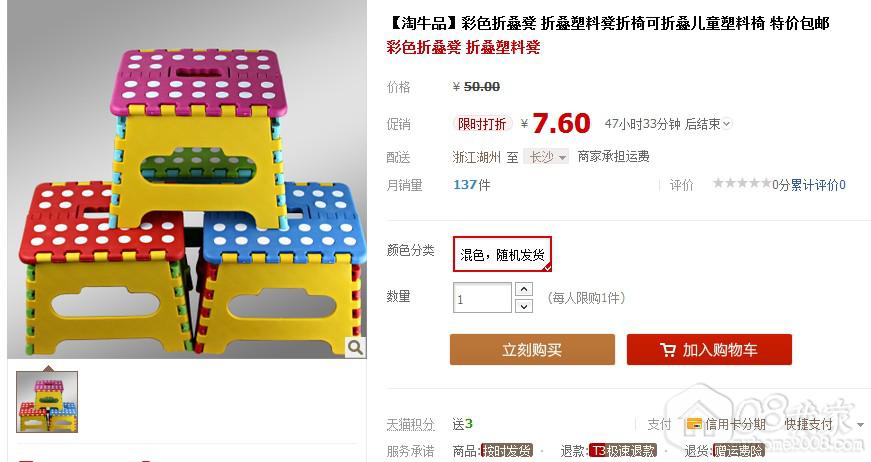Click the 137件 monthly sales link
The image size is (871, 462).
[472, 185]
